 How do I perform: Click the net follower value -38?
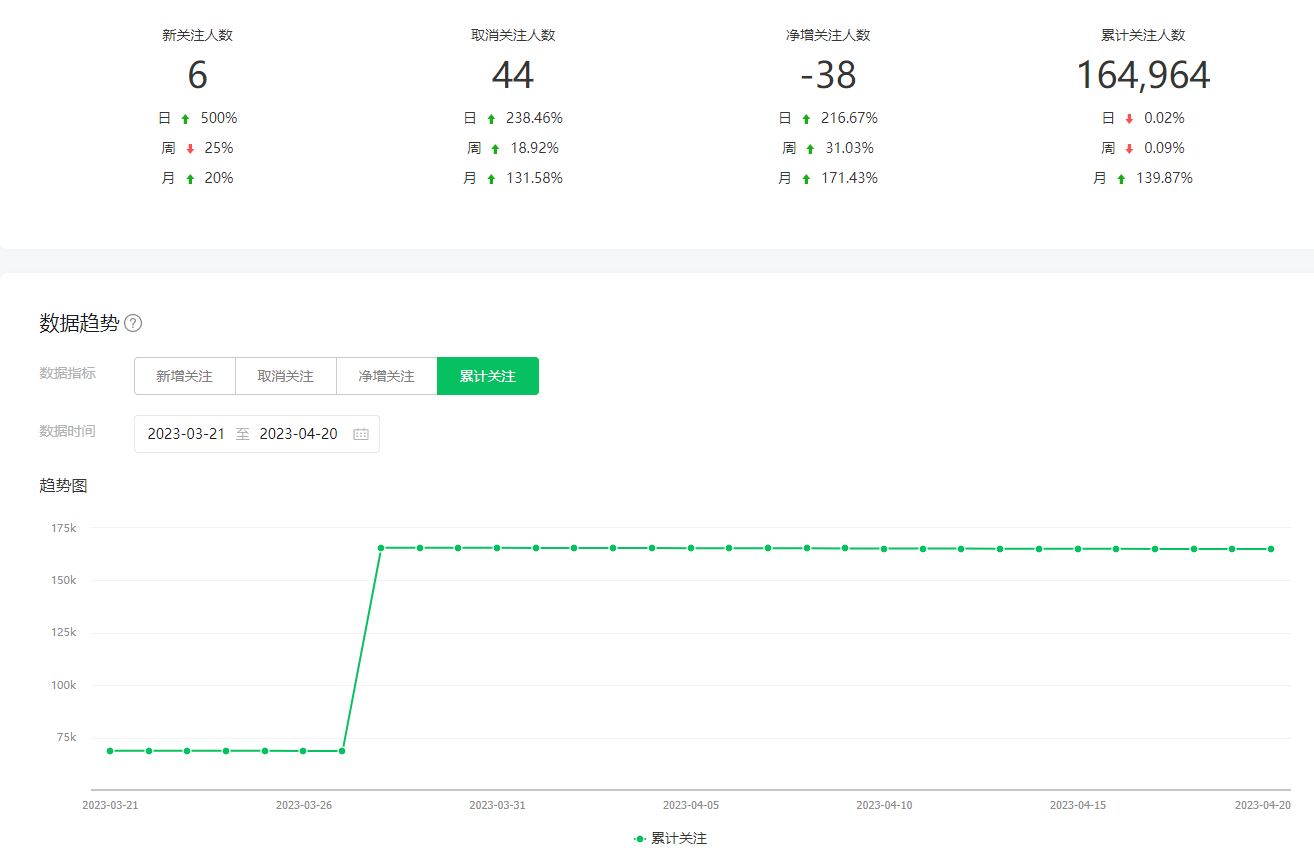(828, 76)
